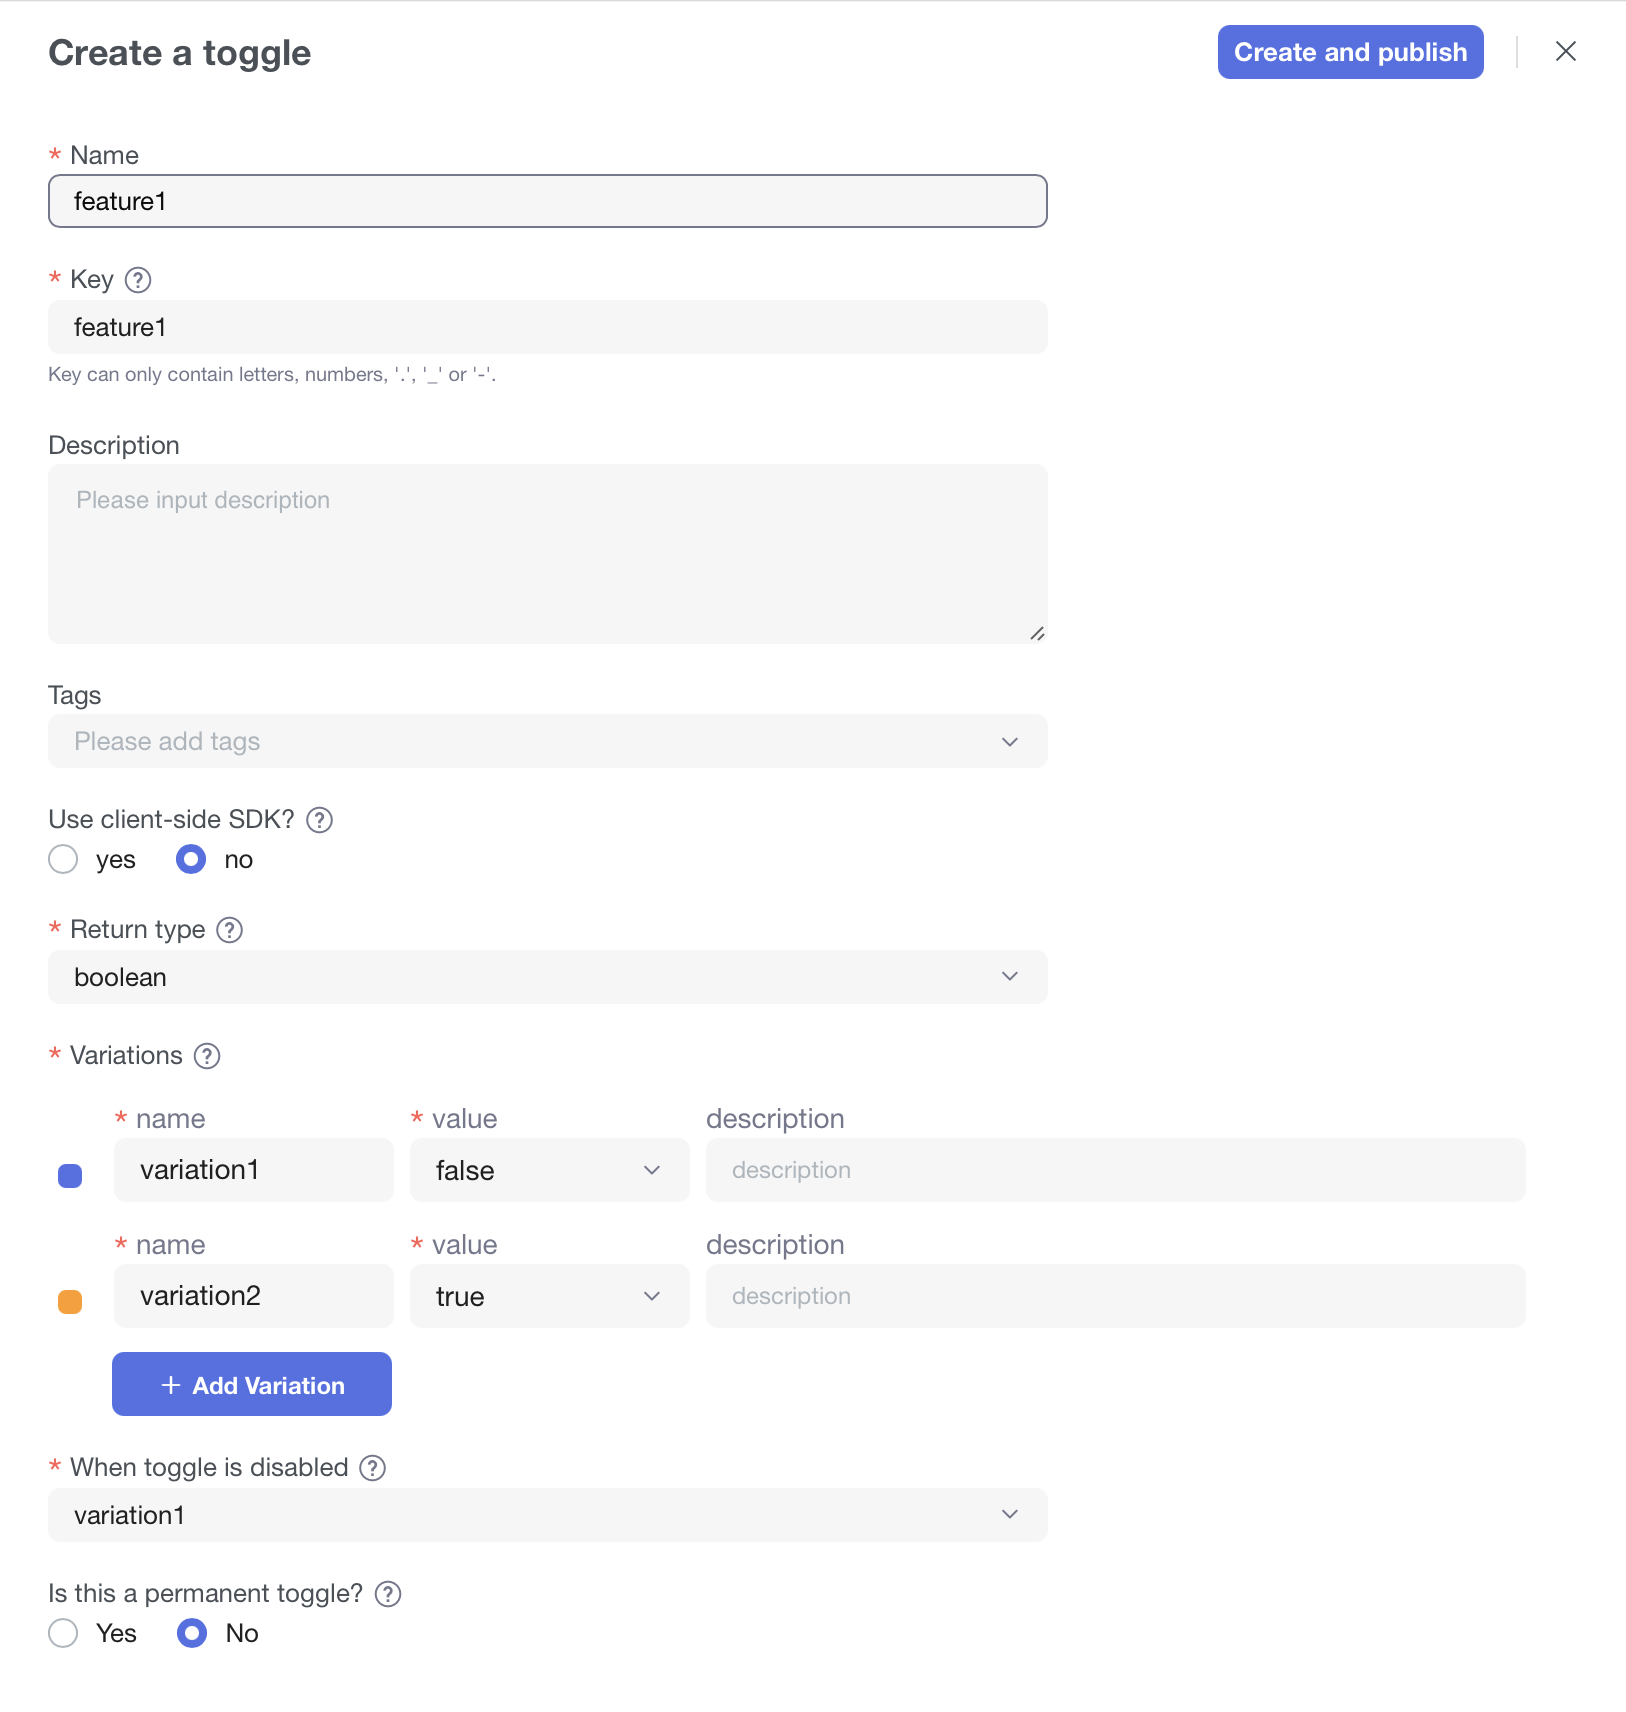Click the orange variation2 color swatch
Screen dimensions: 1626x1712
pyautogui.click(x=70, y=1302)
